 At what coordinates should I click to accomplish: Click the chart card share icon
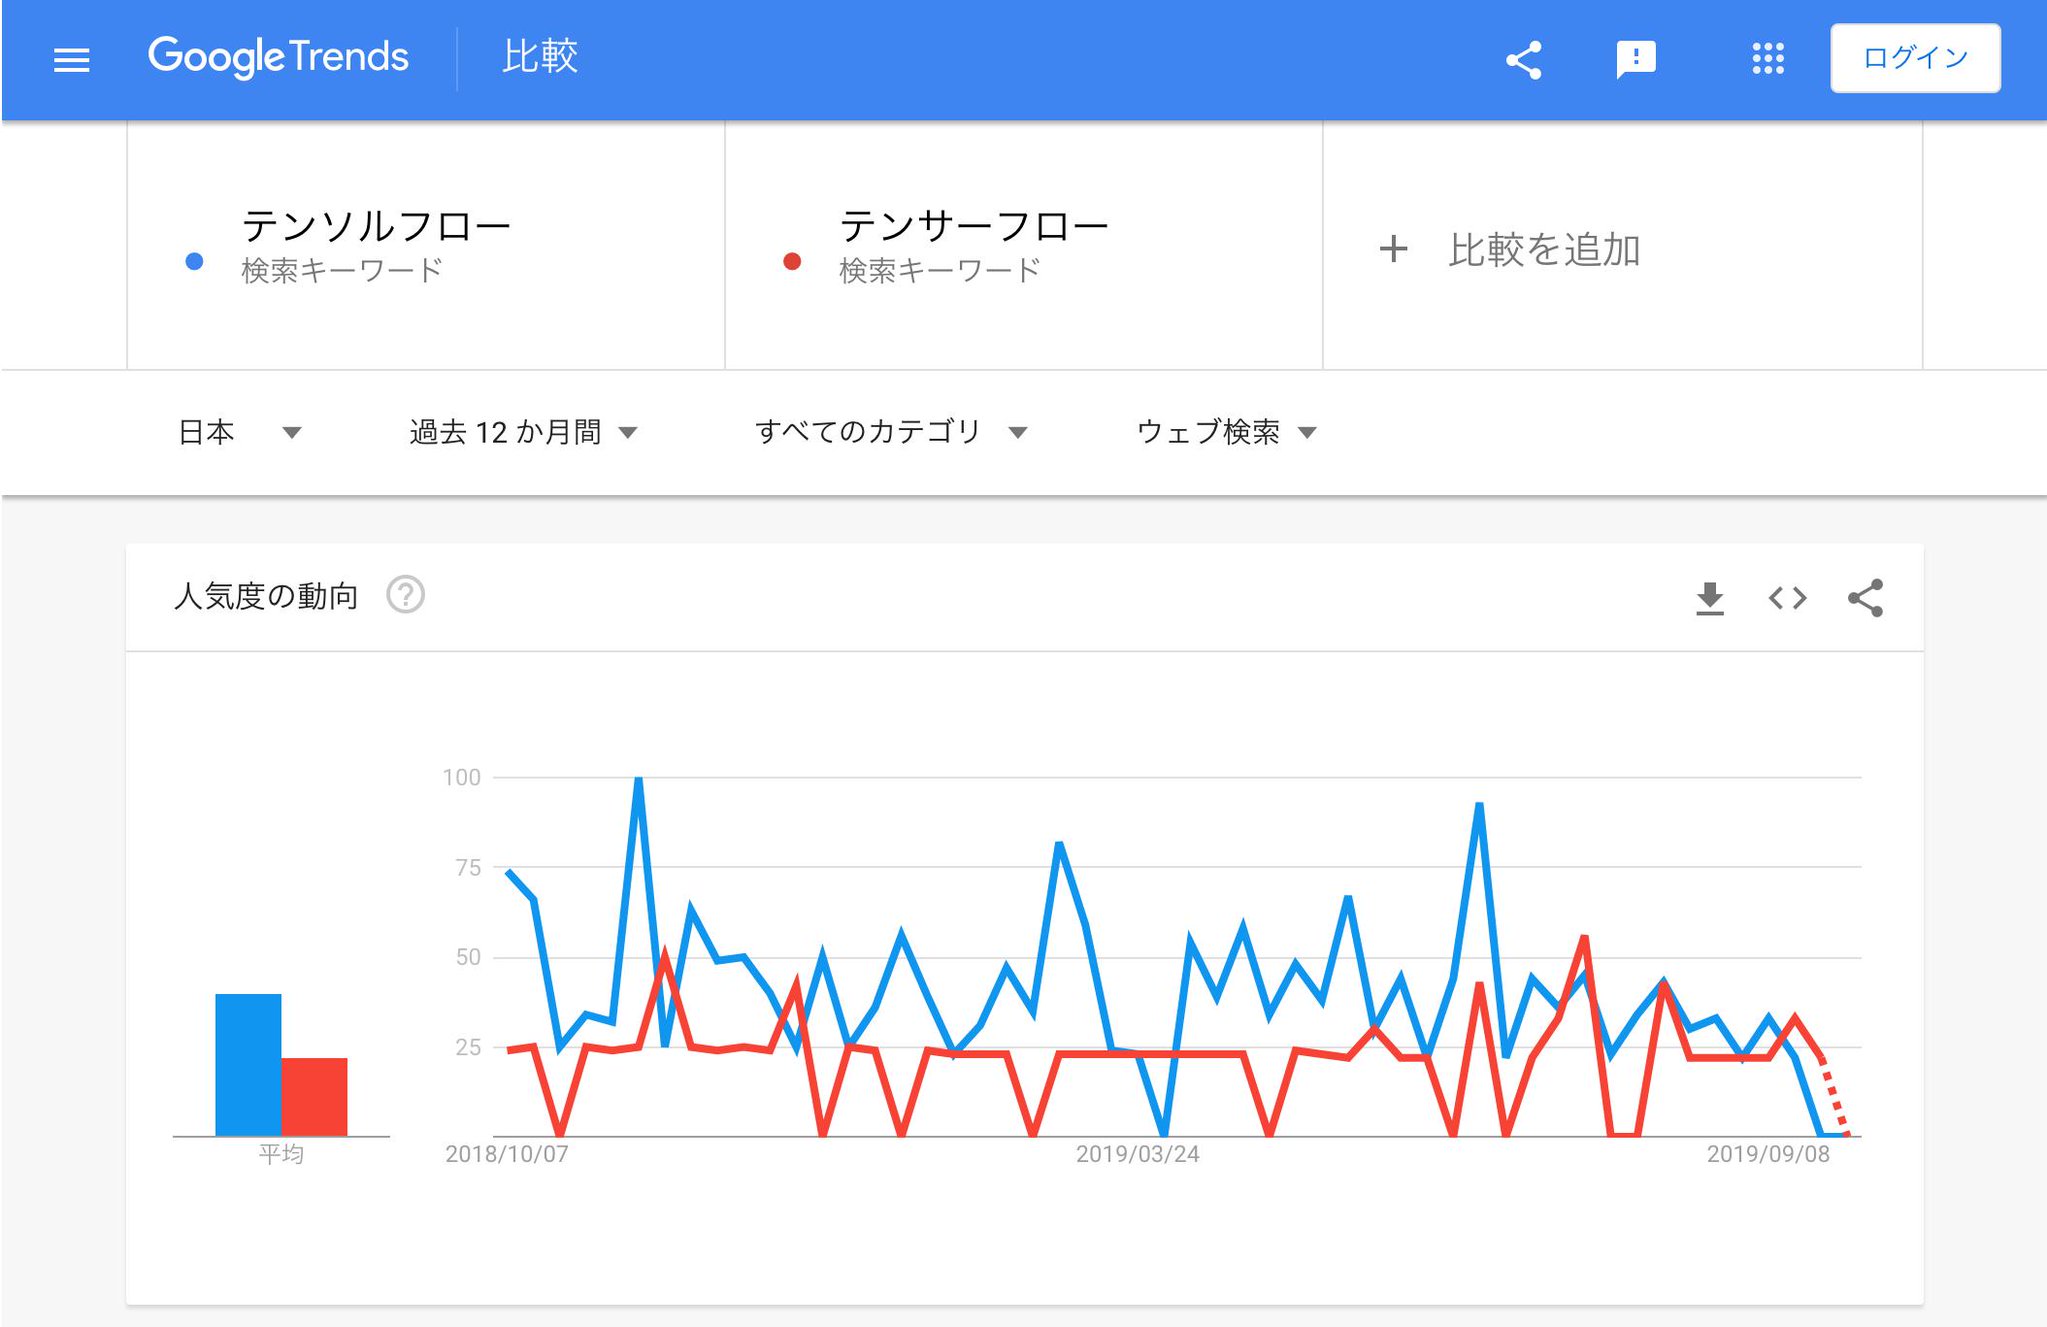point(1865,598)
